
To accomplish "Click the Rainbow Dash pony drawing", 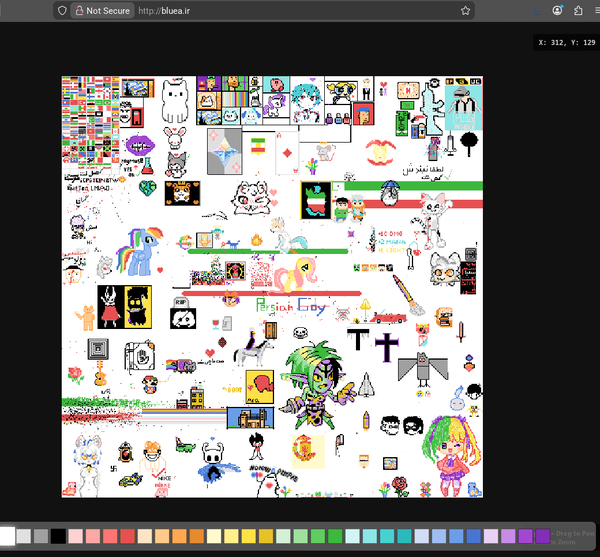I will point(140,251).
